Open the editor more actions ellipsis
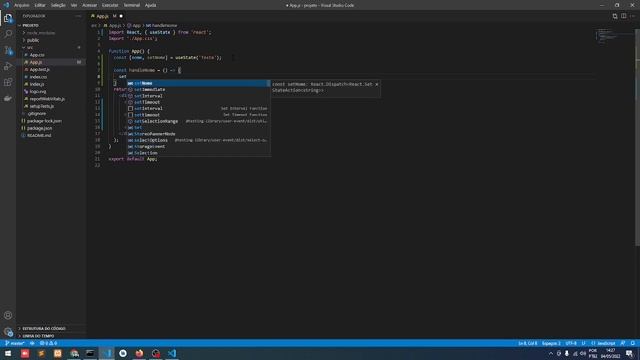Viewport: 640px width, 360px height. point(633,16)
